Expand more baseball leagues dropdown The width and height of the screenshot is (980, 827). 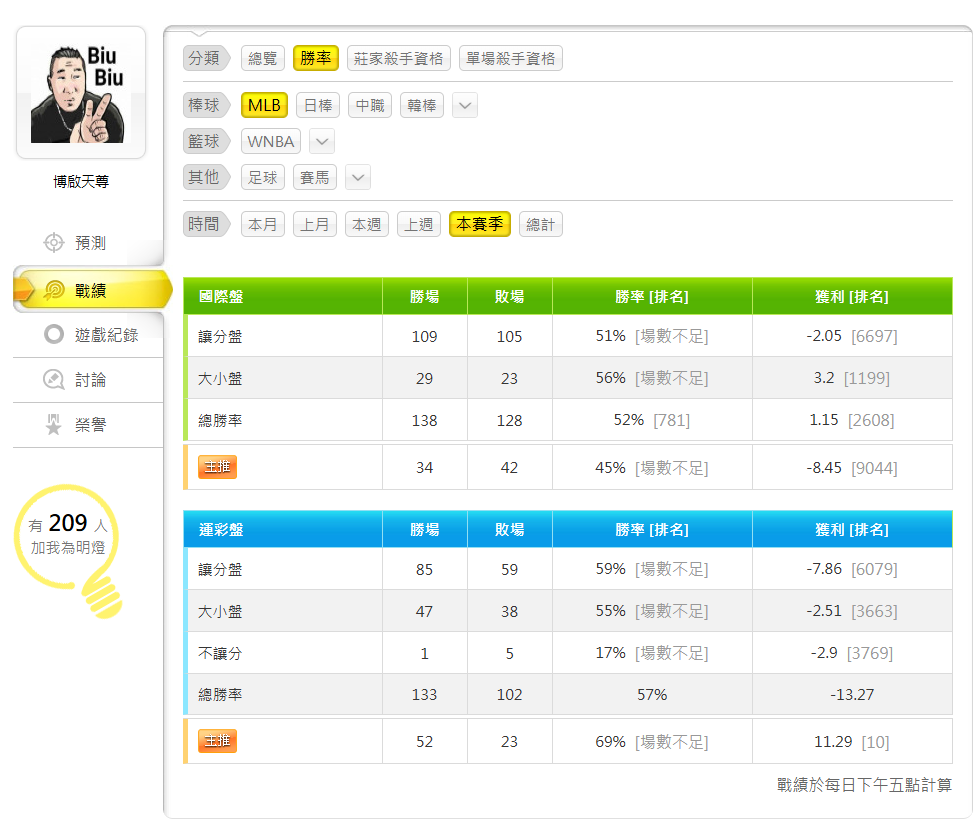tap(465, 105)
